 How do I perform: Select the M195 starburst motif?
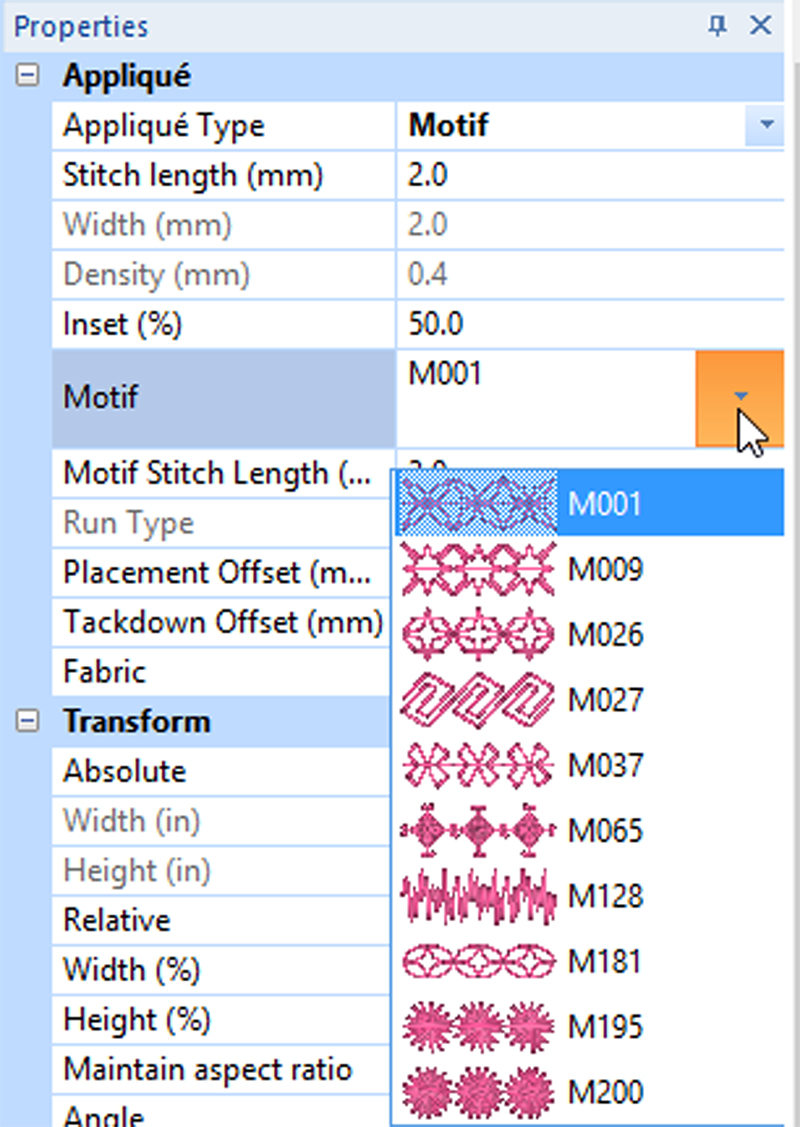click(x=588, y=1027)
